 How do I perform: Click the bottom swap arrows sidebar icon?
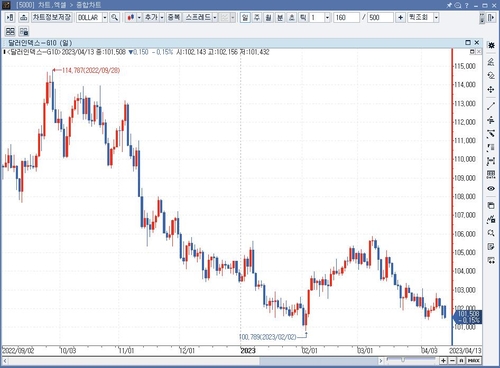click(491, 260)
